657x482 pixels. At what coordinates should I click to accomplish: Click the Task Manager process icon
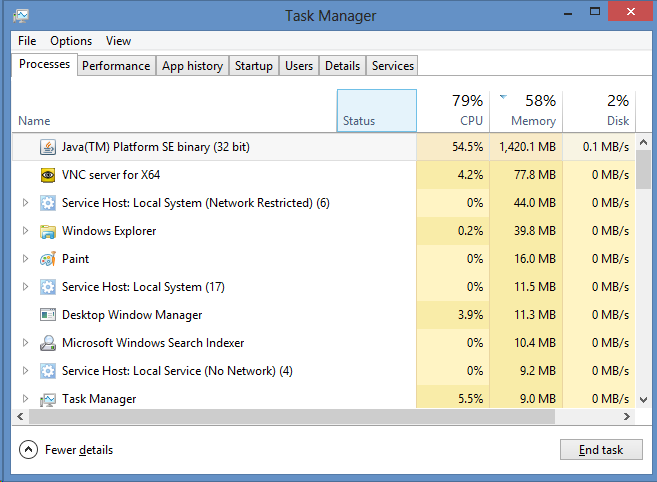click(x=48, y=399)
